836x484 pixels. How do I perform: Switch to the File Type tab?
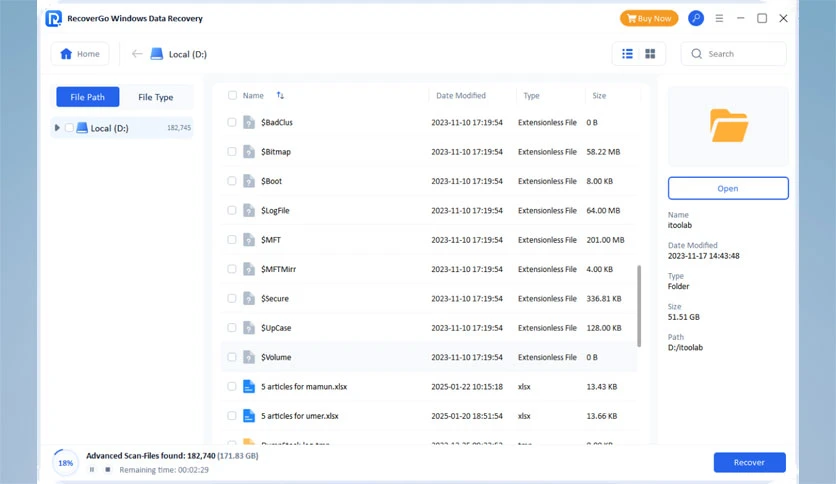coord(156,97)
